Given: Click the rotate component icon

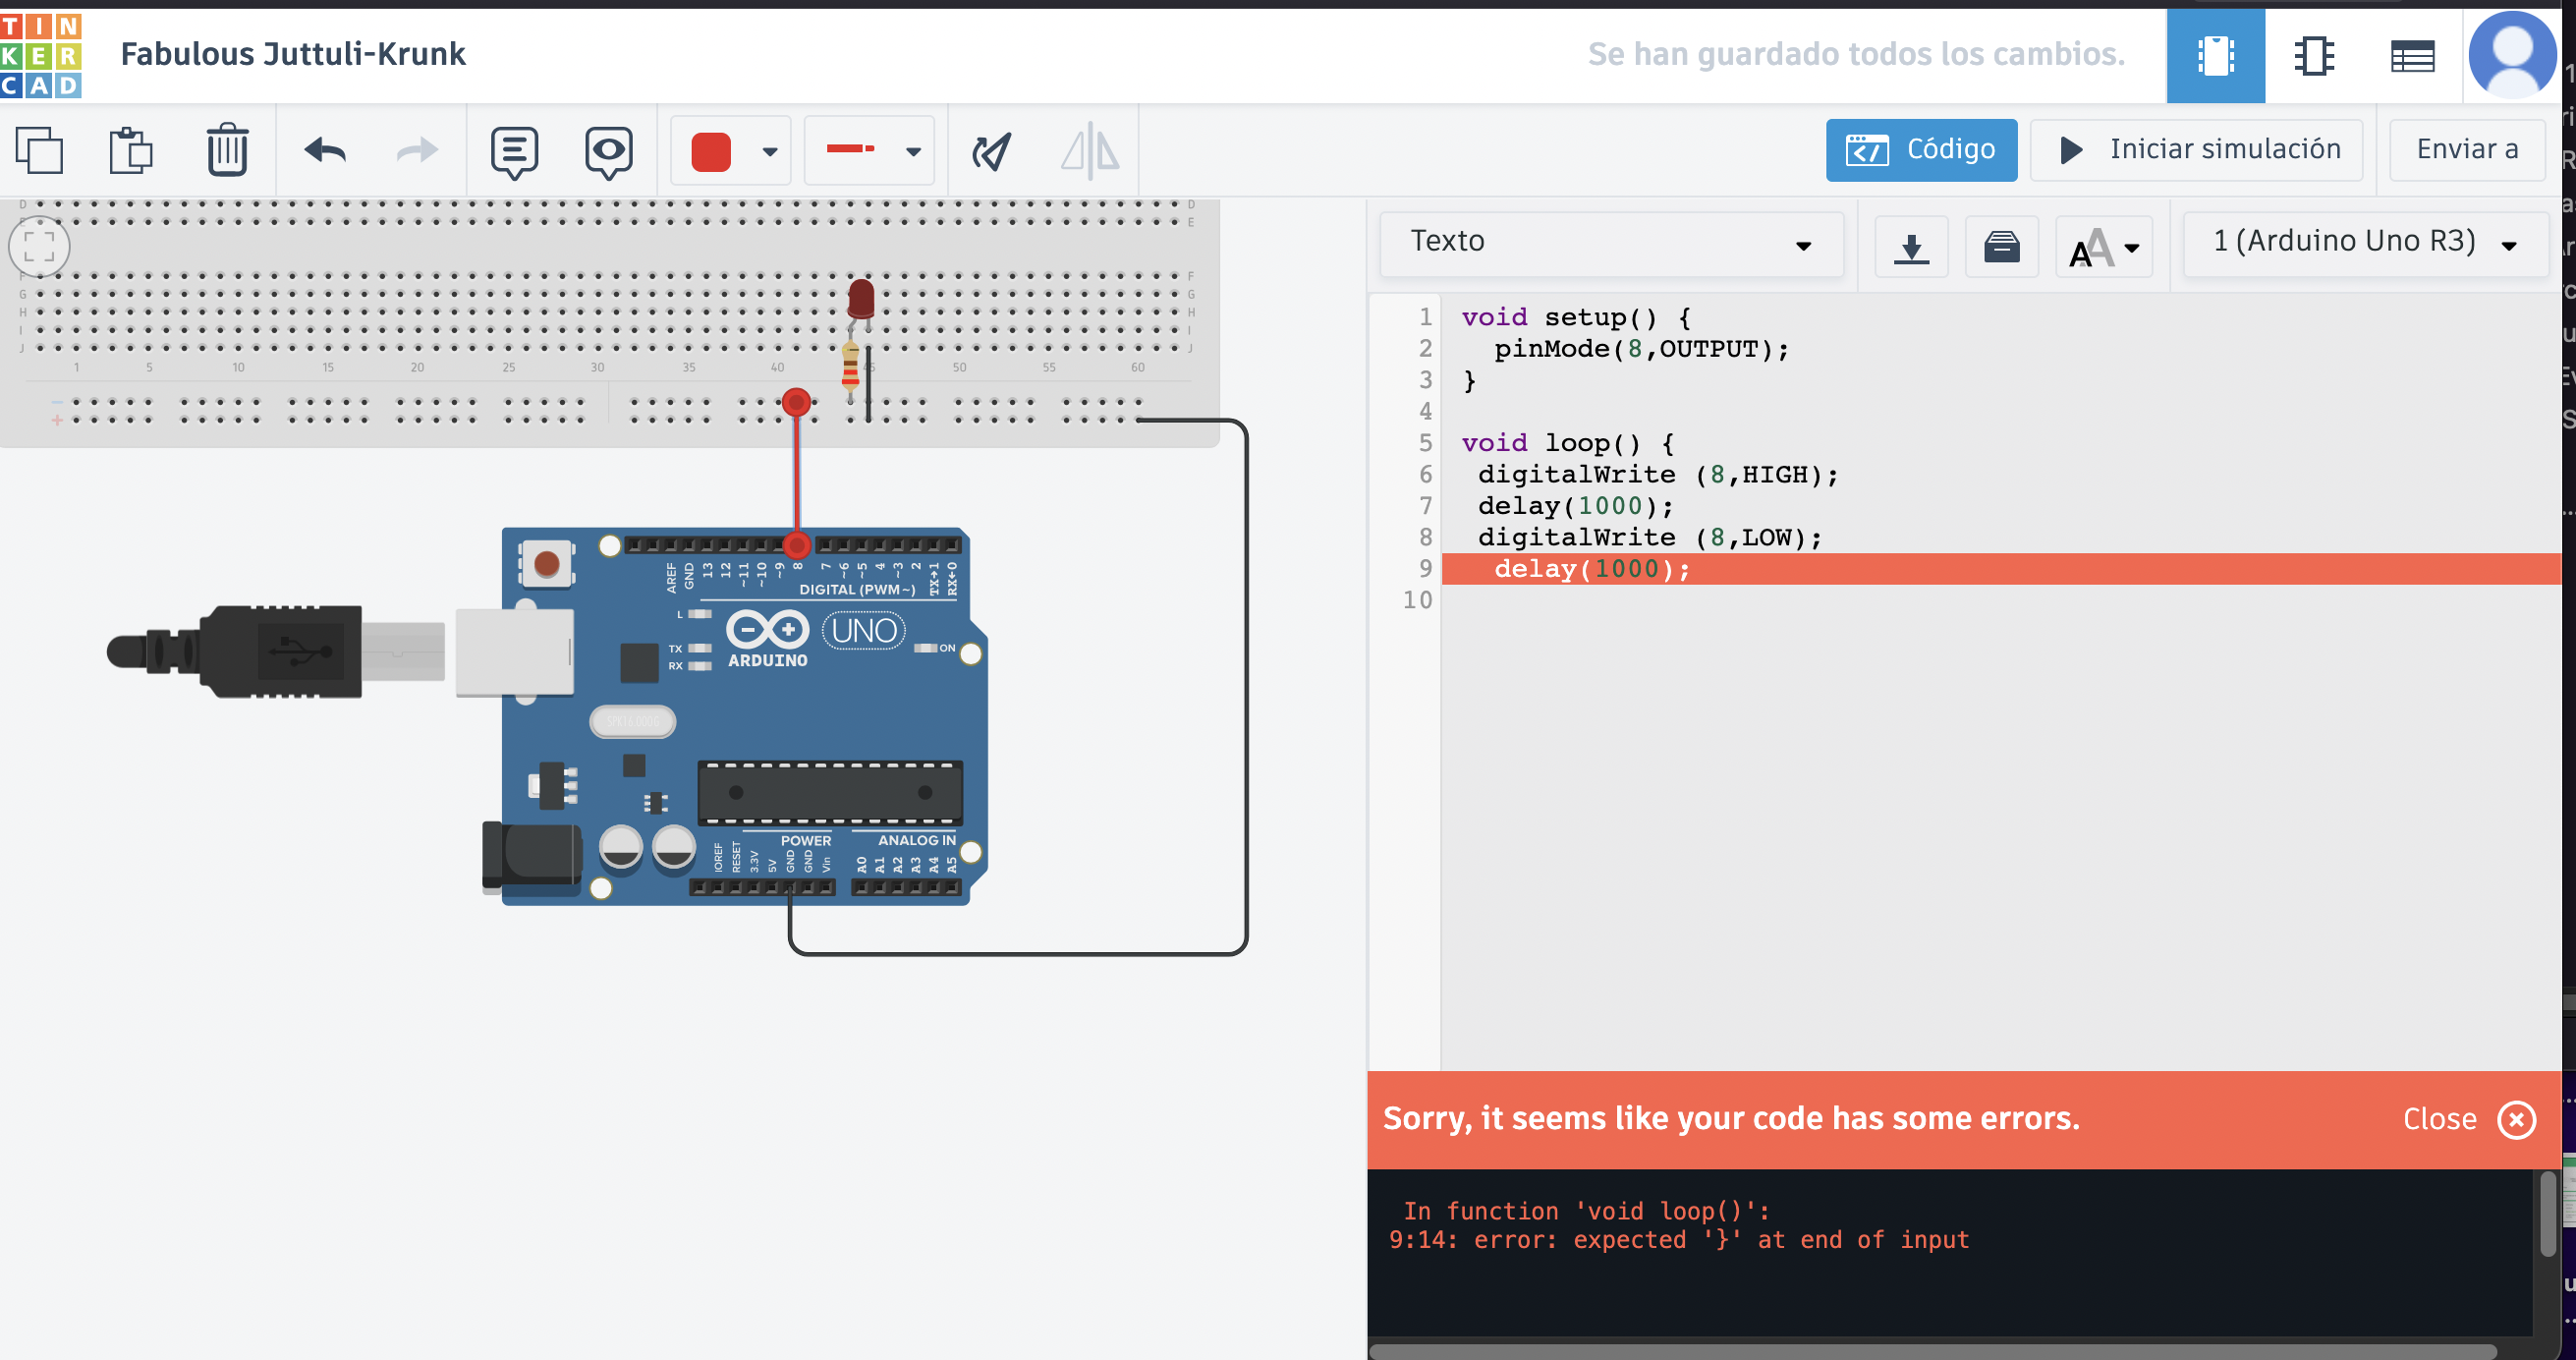Looking at the screenshot, I should pyautogui.click(x=991, y=151).
